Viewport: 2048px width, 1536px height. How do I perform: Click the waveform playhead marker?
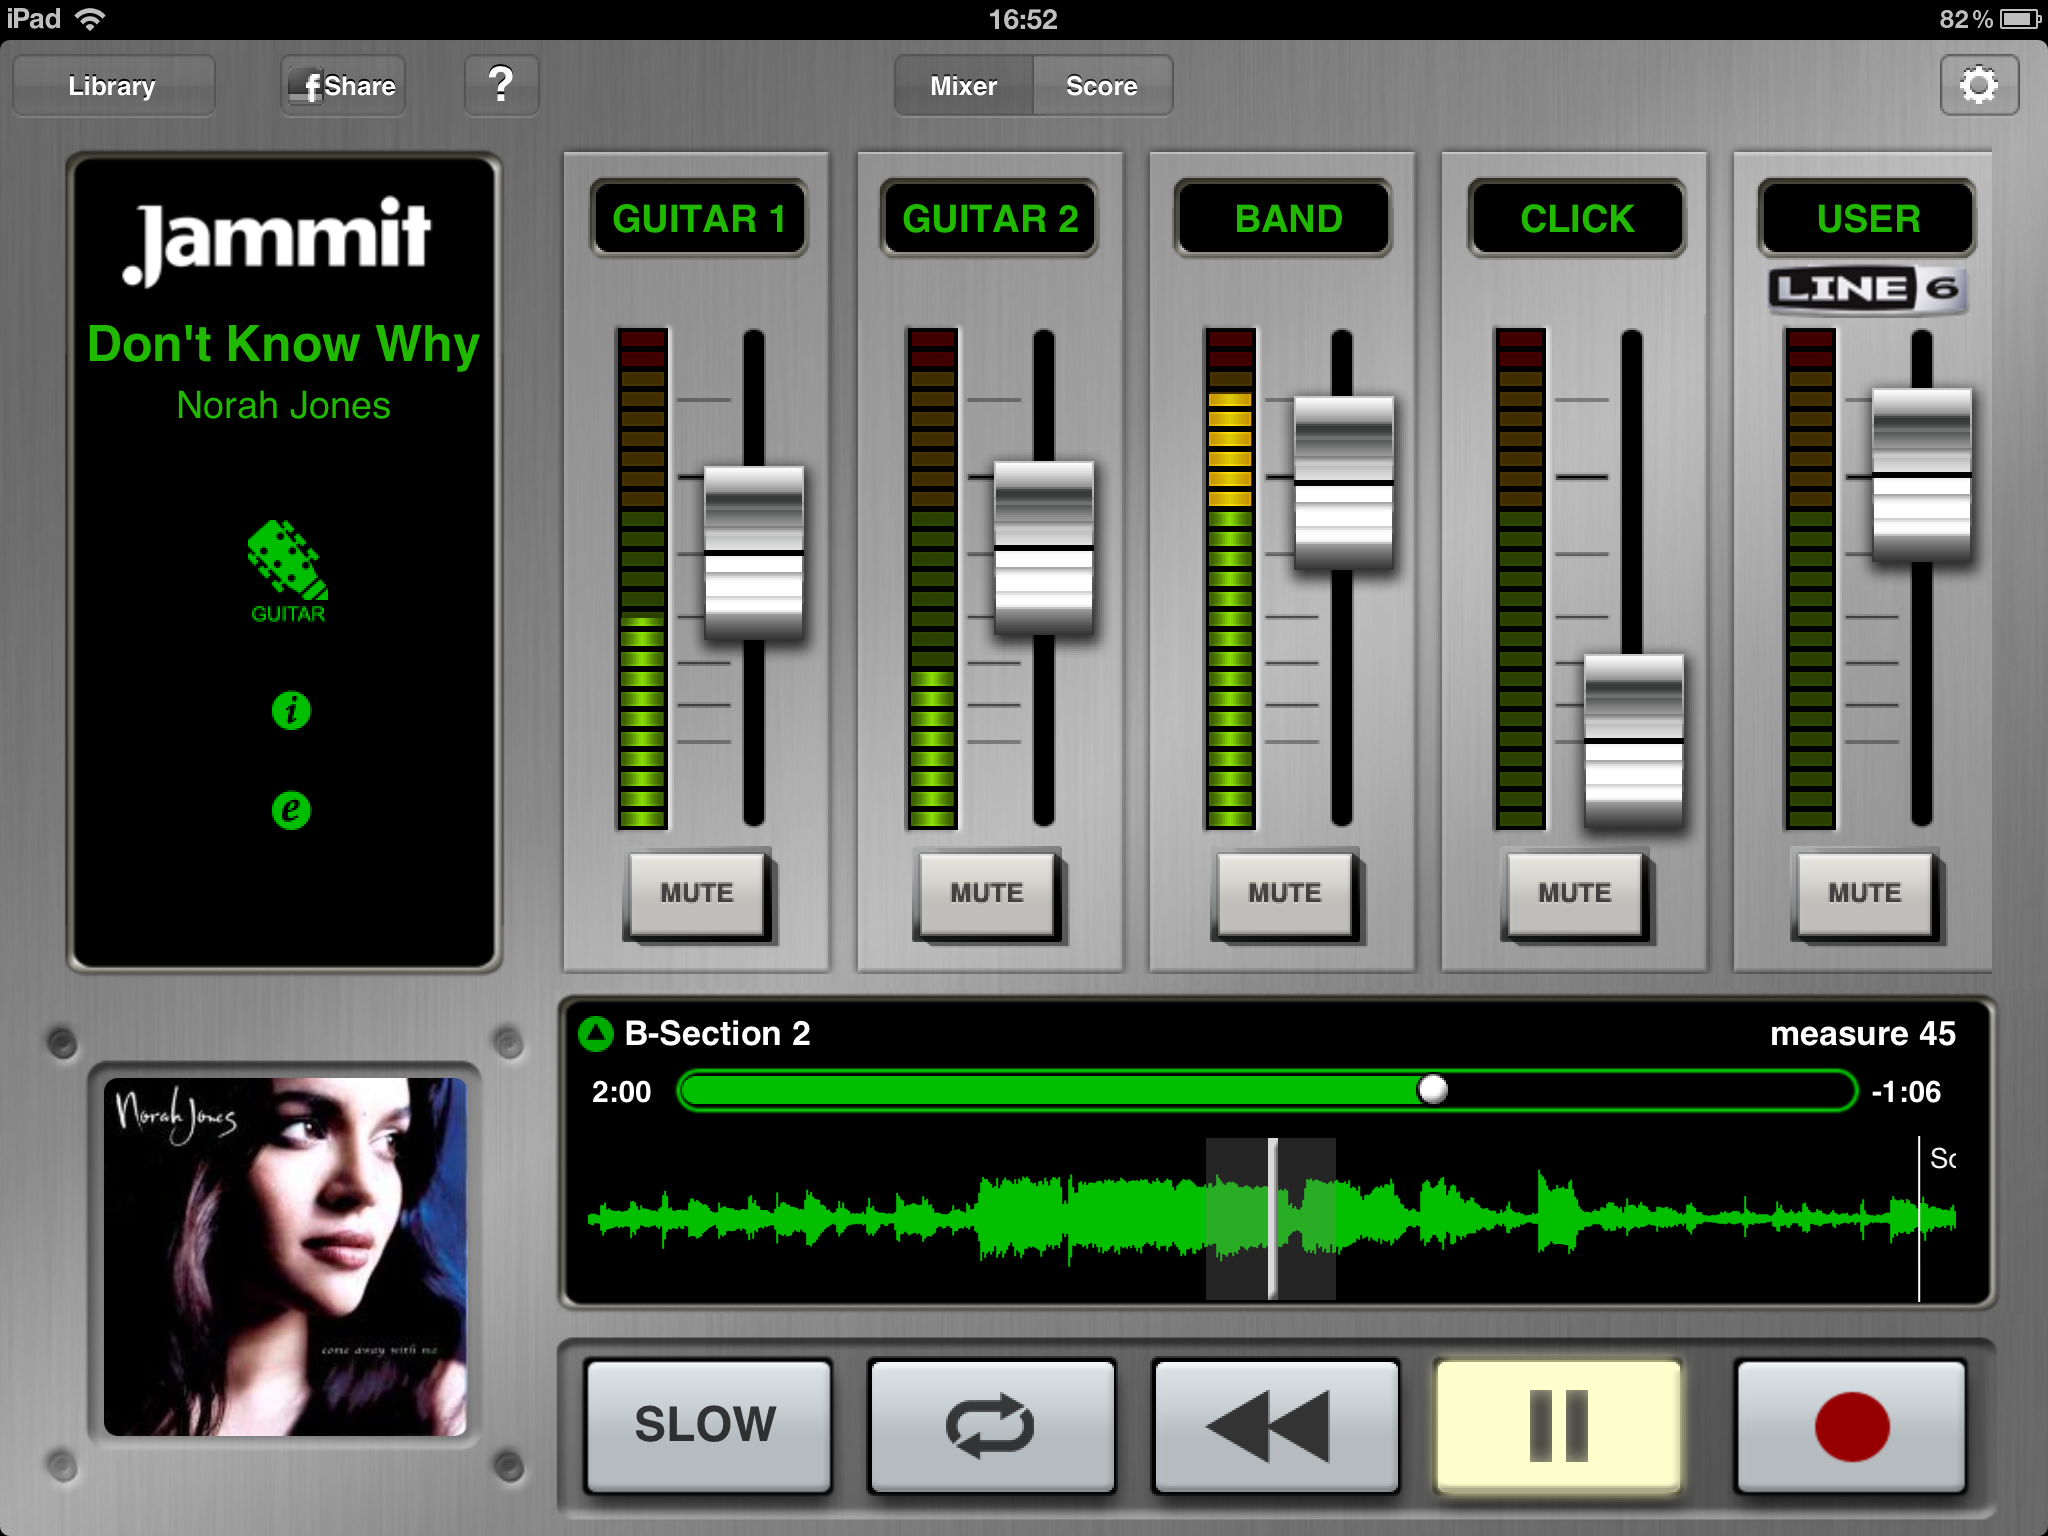coord(1272,1218)
